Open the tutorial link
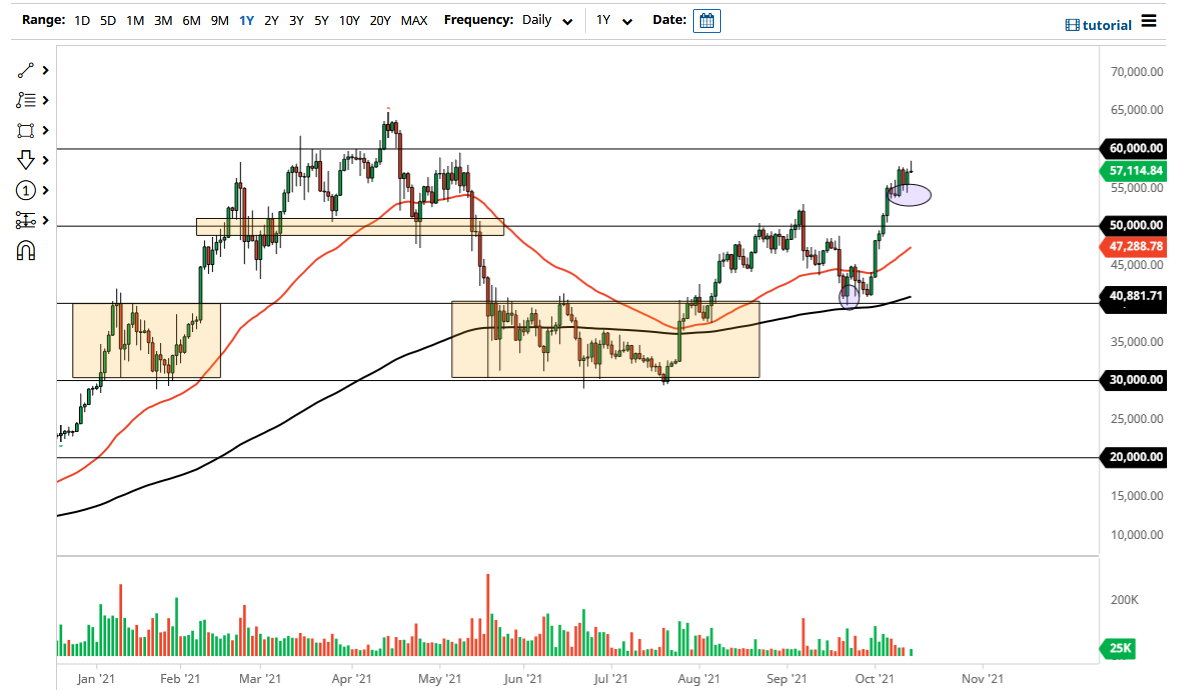Image resolution: width=1182 pixels, height=698 pixels. coord(1105,24)
